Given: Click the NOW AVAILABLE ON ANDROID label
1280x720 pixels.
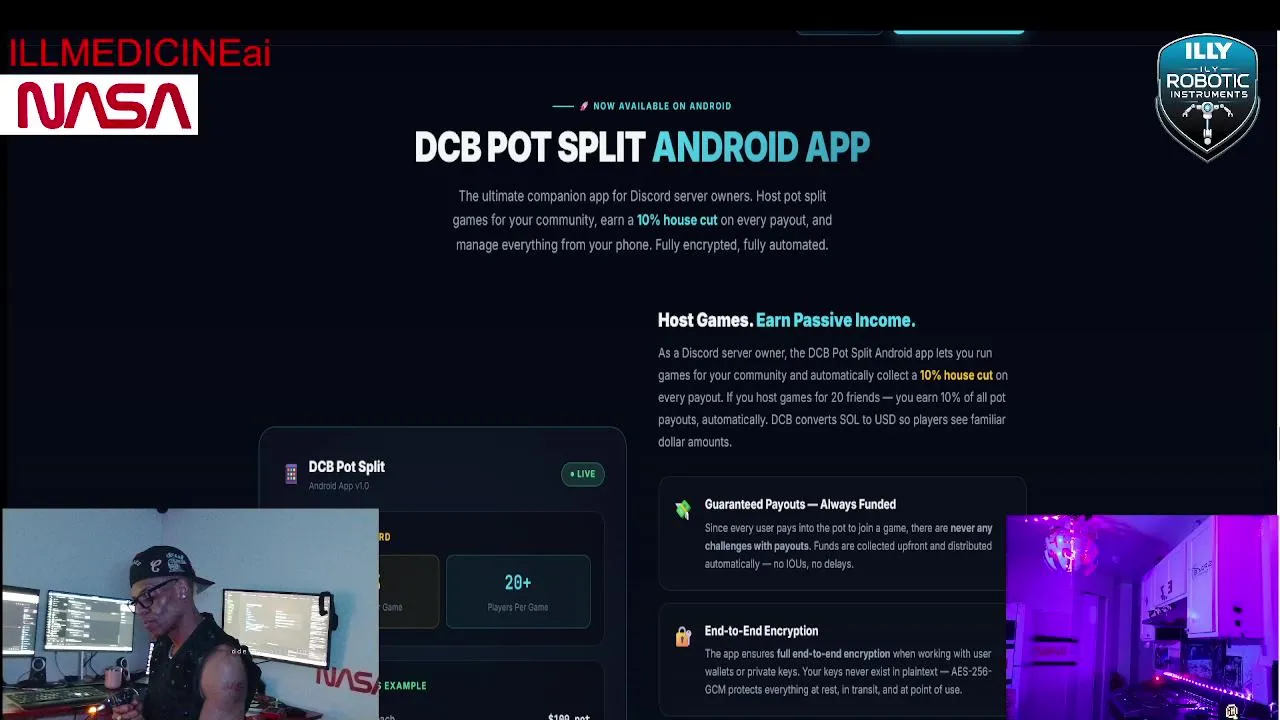Looking at the screenshot, I should (x=662, y=106).
